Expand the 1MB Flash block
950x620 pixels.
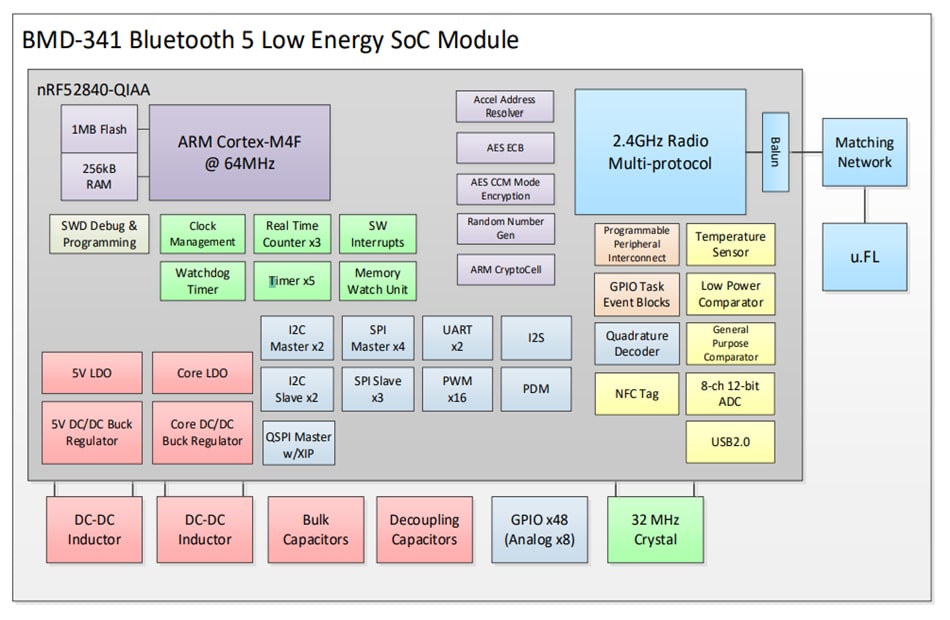coord(99,130)
